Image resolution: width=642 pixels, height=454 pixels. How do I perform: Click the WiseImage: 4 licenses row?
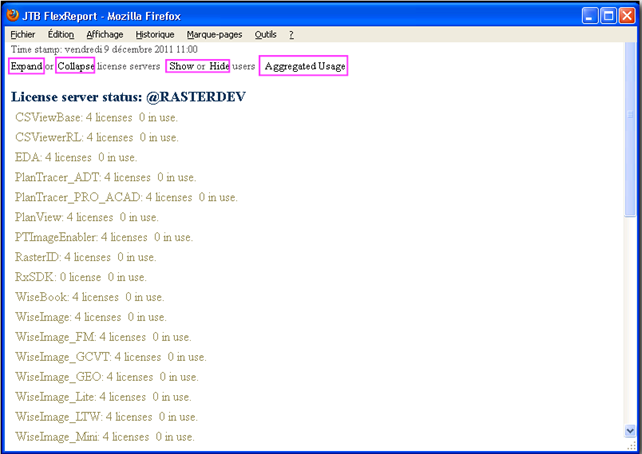91,317
